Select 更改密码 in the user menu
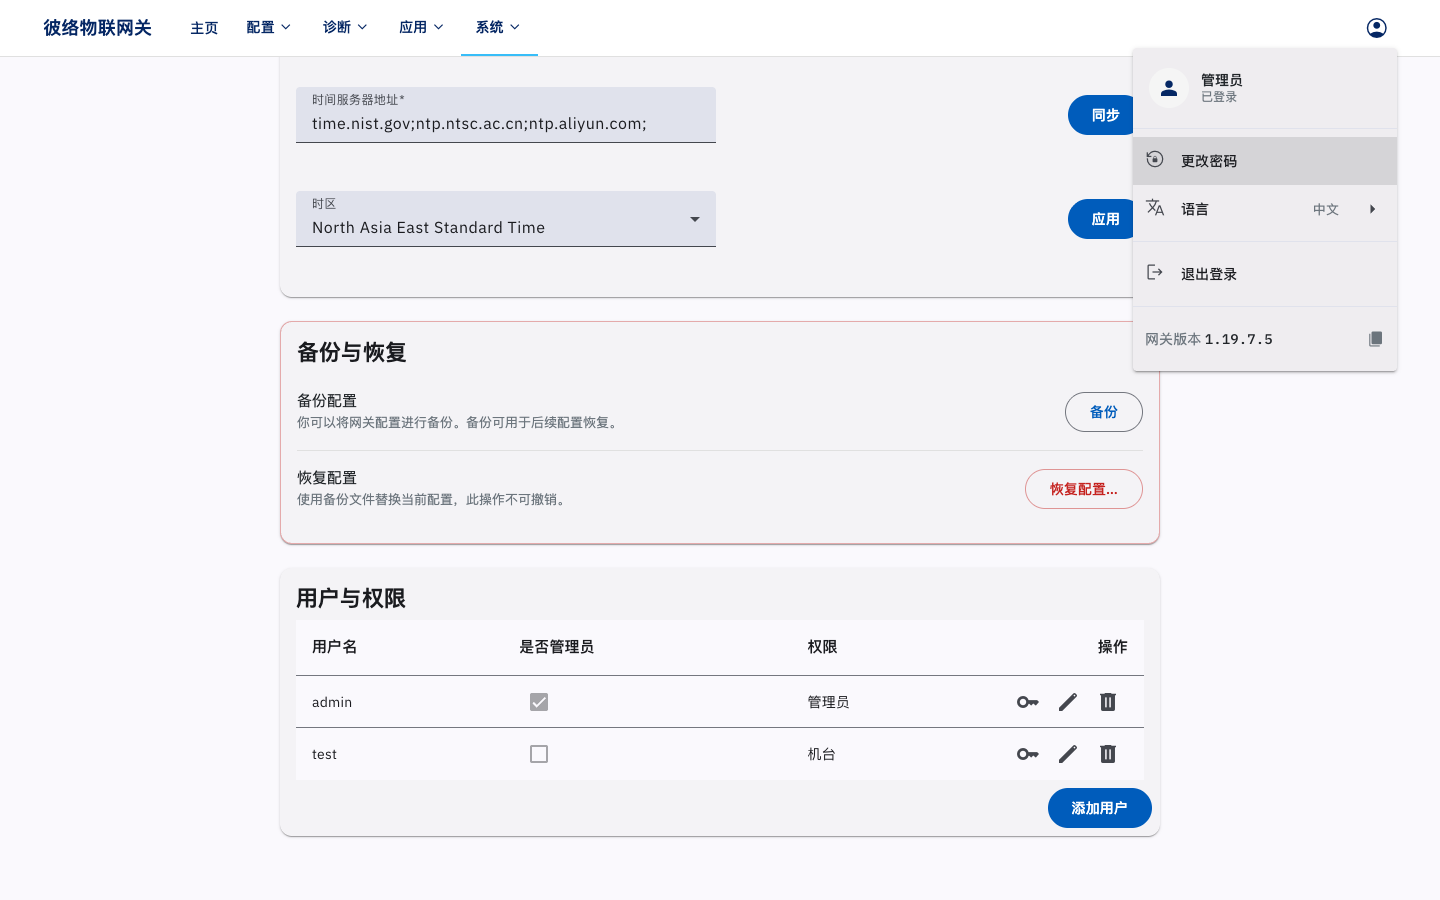This screenshot has width=1440, height=900. 1265,161
